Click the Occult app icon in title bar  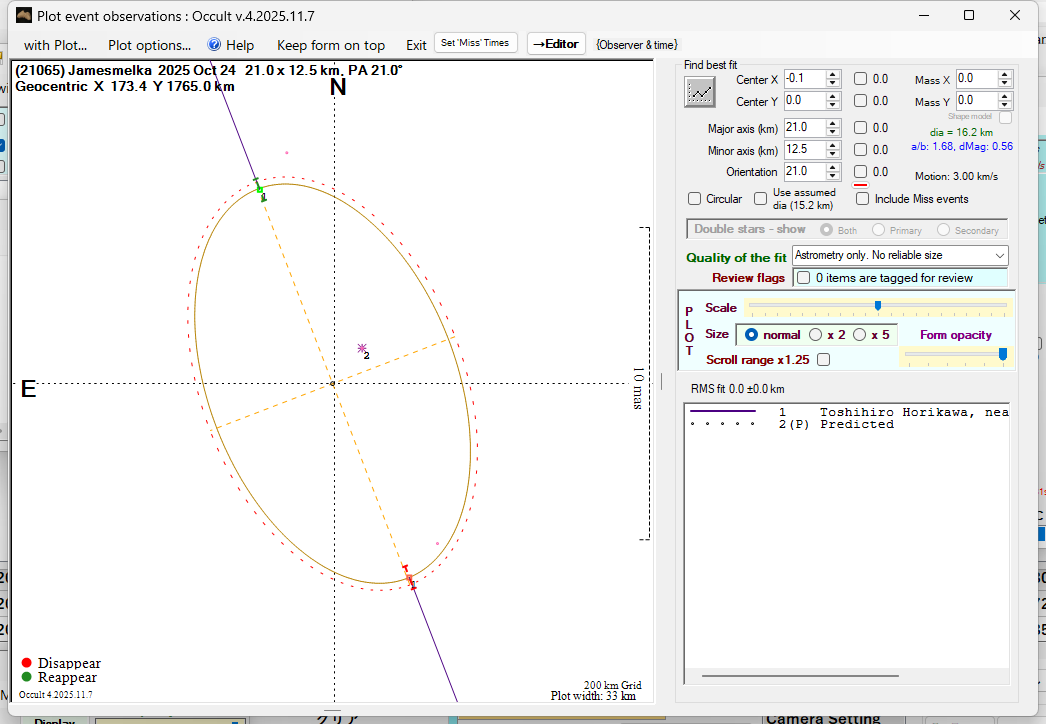(x=23, y=15)
